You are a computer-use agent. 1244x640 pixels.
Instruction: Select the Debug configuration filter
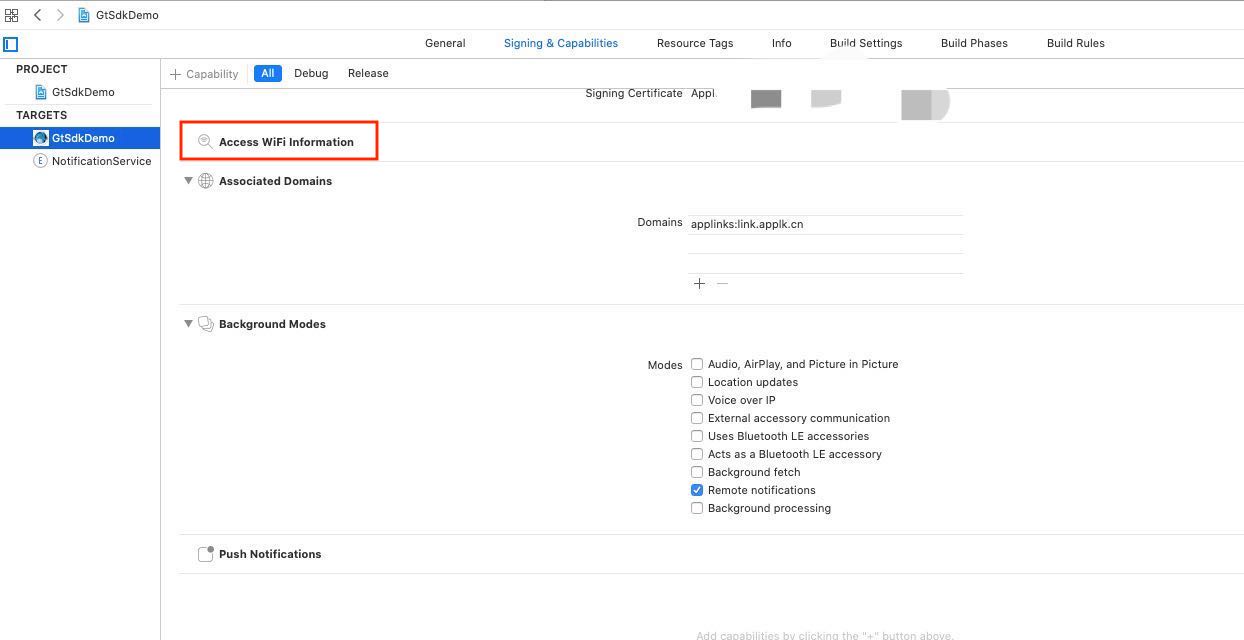coord(311,73)
